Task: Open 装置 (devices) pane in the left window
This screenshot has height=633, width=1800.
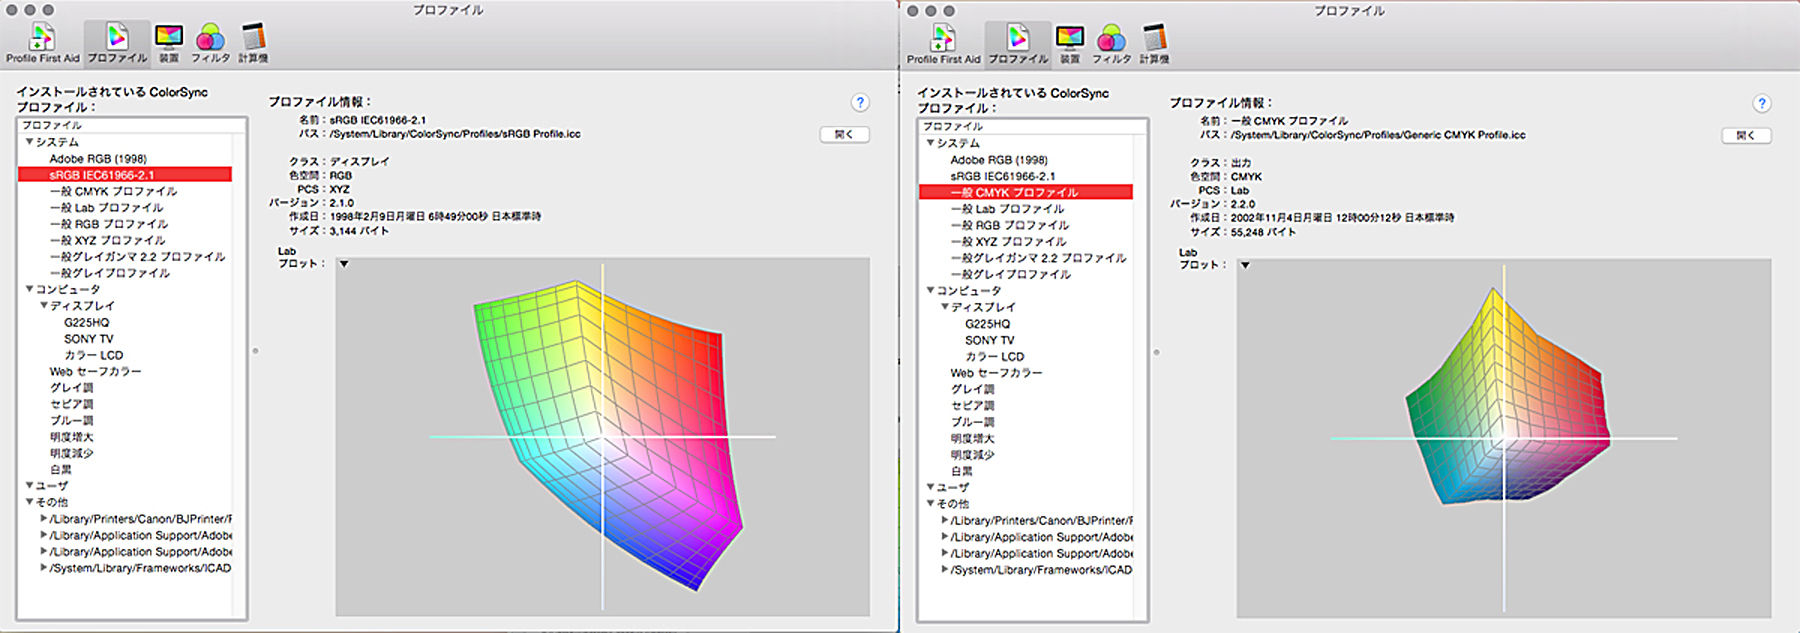Action: pyautogui.click(x=169, y=43)
